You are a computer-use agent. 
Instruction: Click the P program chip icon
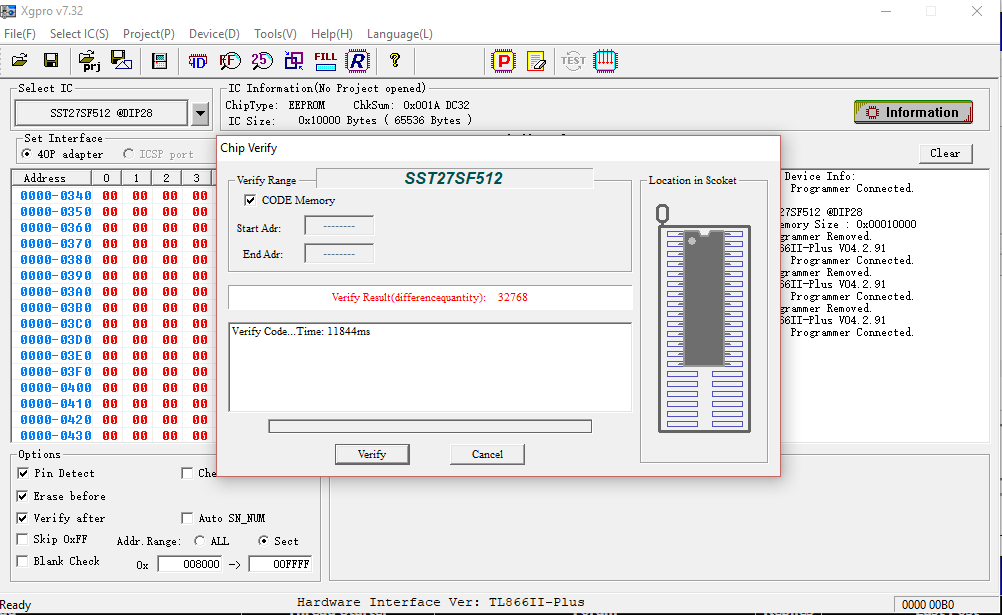[504, 61]
